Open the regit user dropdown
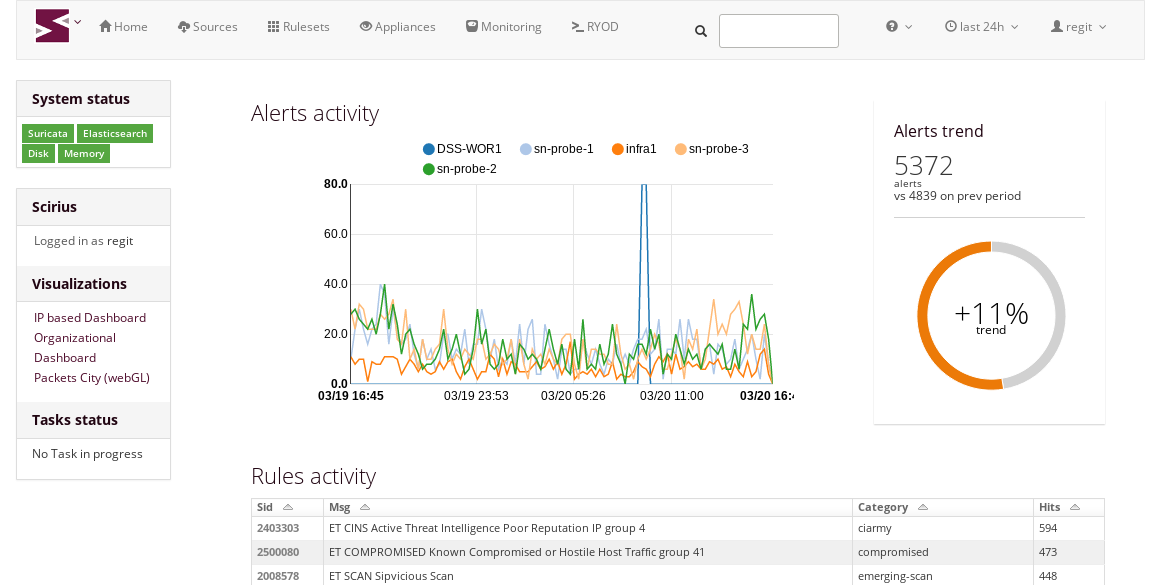1164x585 pixels. coord(1079,27)
